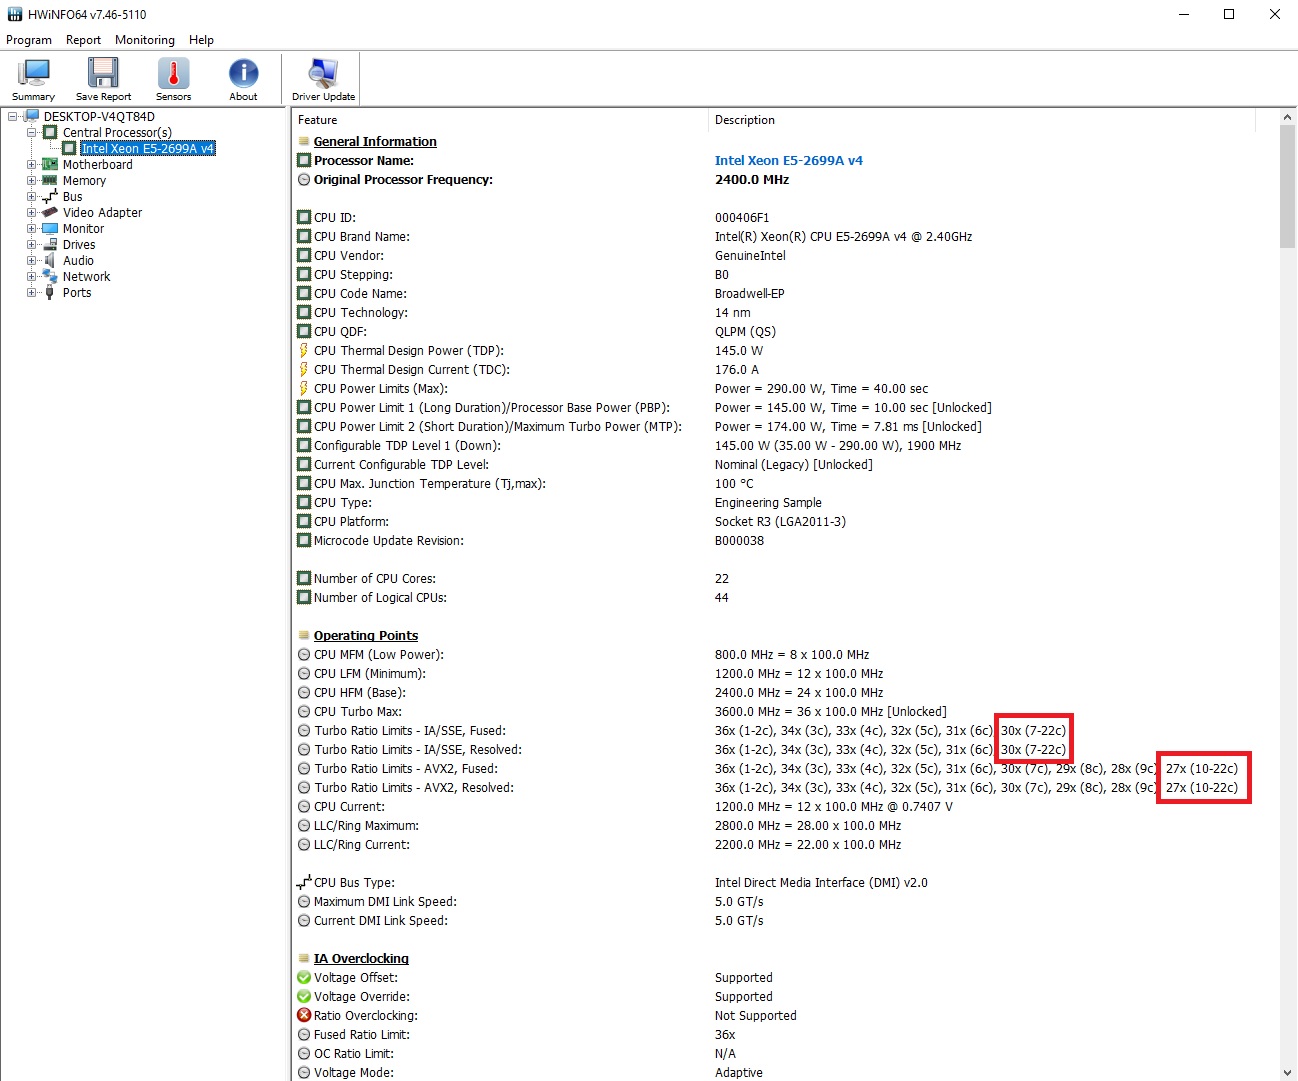
Task: Click the Maximum DMI Link Speed label
Action: (x=385, y=902)
